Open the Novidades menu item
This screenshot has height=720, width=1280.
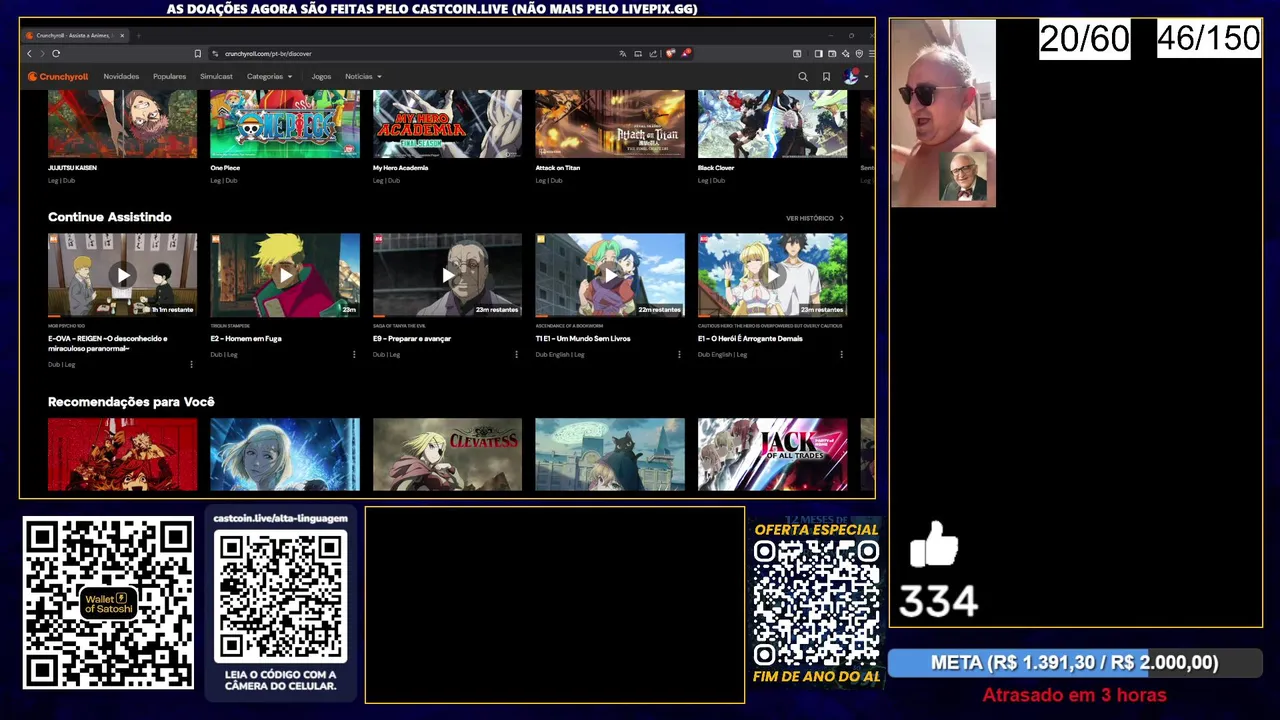[x=121, y=76]
